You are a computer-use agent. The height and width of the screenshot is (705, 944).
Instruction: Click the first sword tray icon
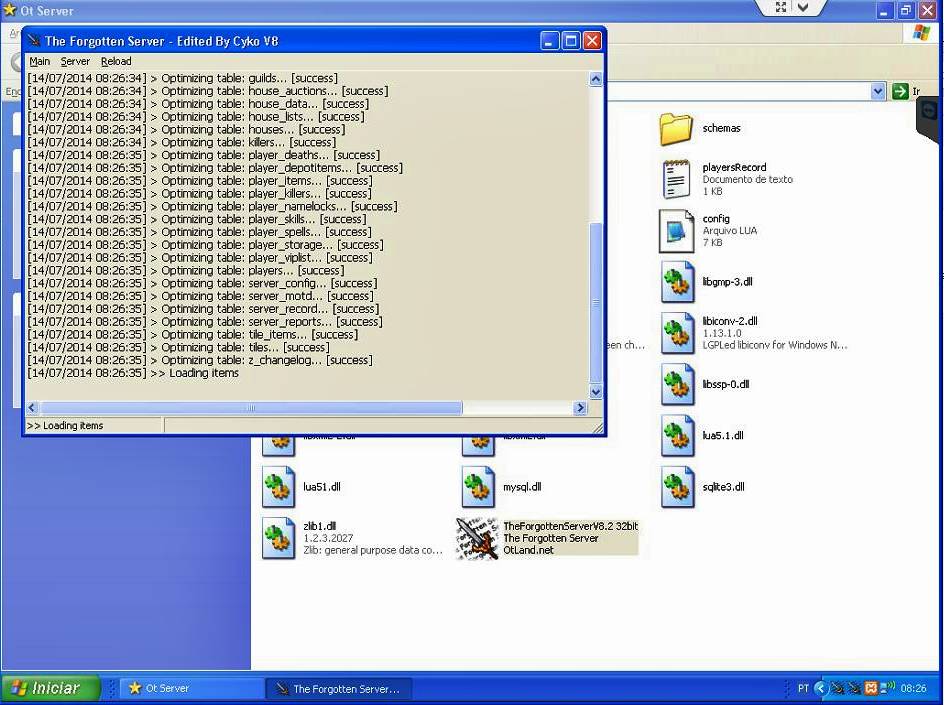(838, 688)
